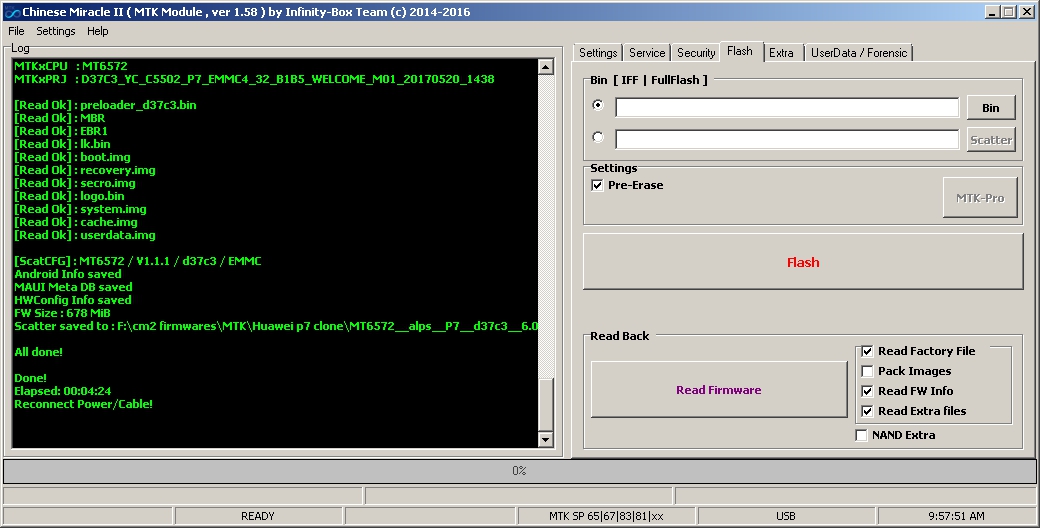Click log line 'HWConfig Info saved'
1040x528 pixels.
click(73, 300)
